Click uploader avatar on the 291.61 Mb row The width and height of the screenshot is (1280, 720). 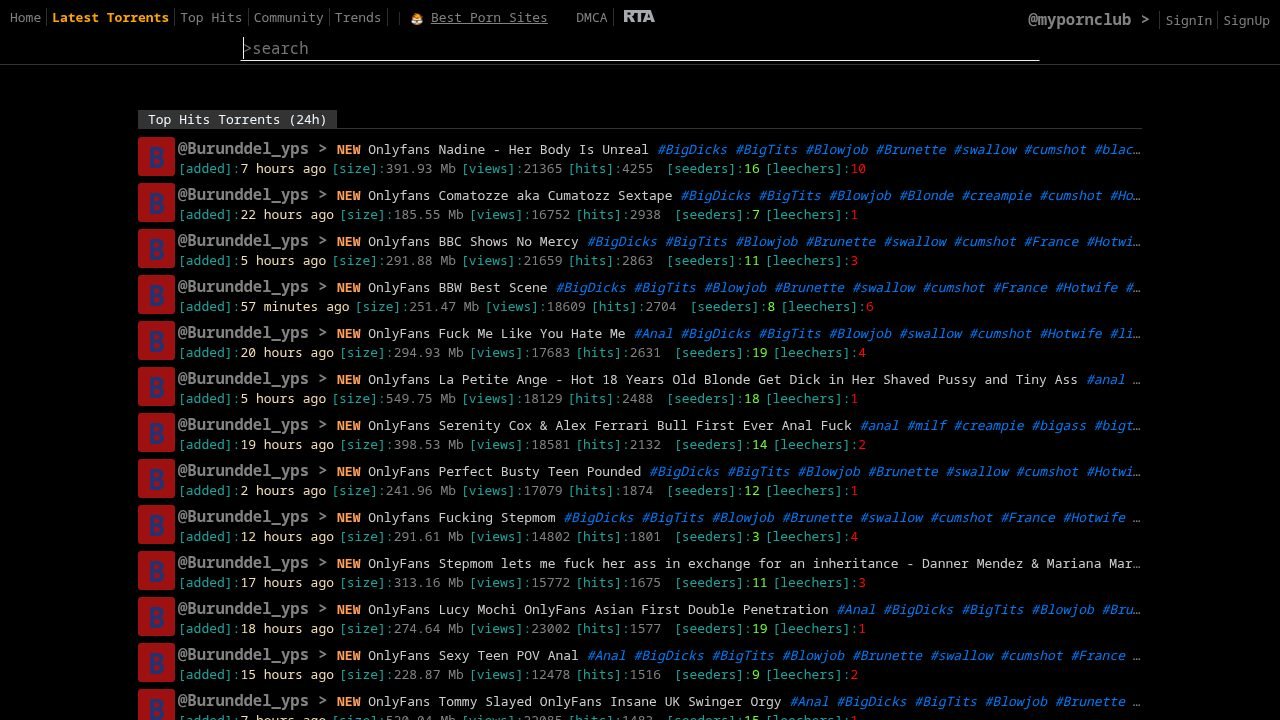click(156, 525)
